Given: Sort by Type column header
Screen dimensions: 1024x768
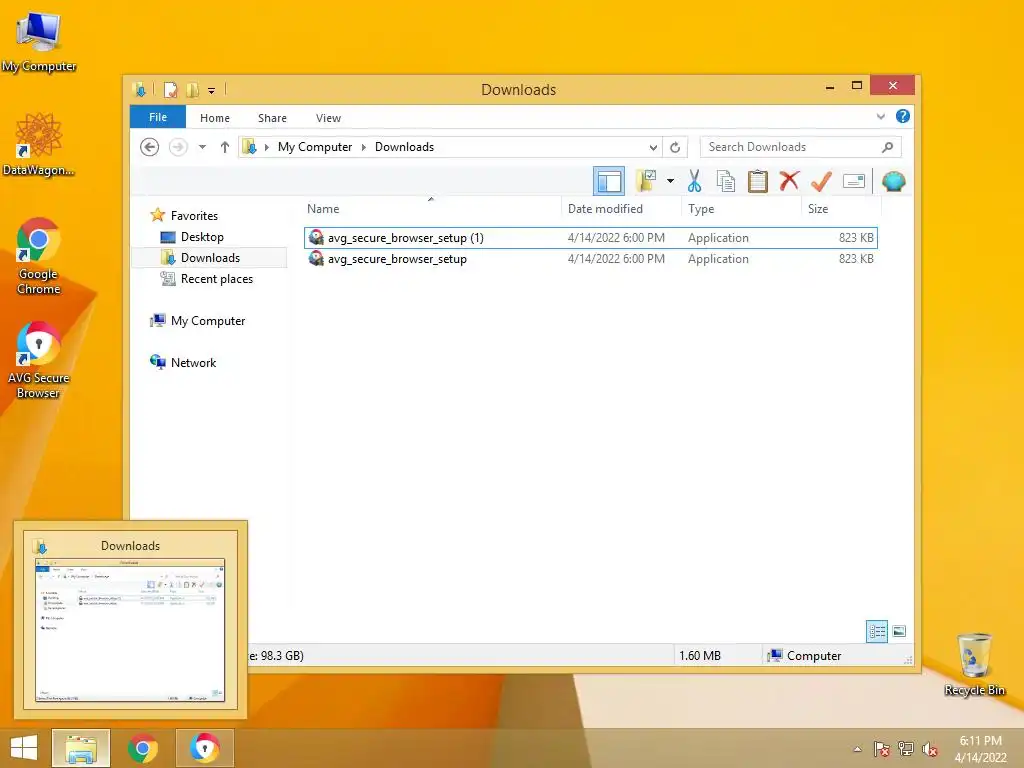Looking at the screenshot, I should (x=741, y=208).
